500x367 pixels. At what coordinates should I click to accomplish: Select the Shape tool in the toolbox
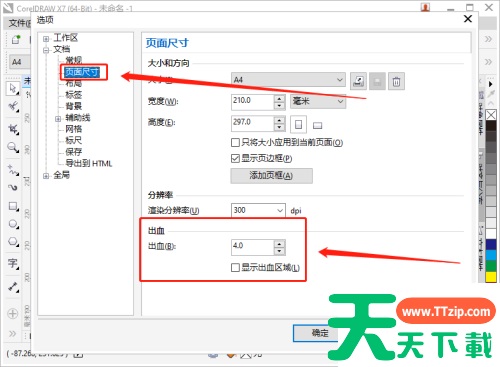pyautogui.click(x=13, y=107)
